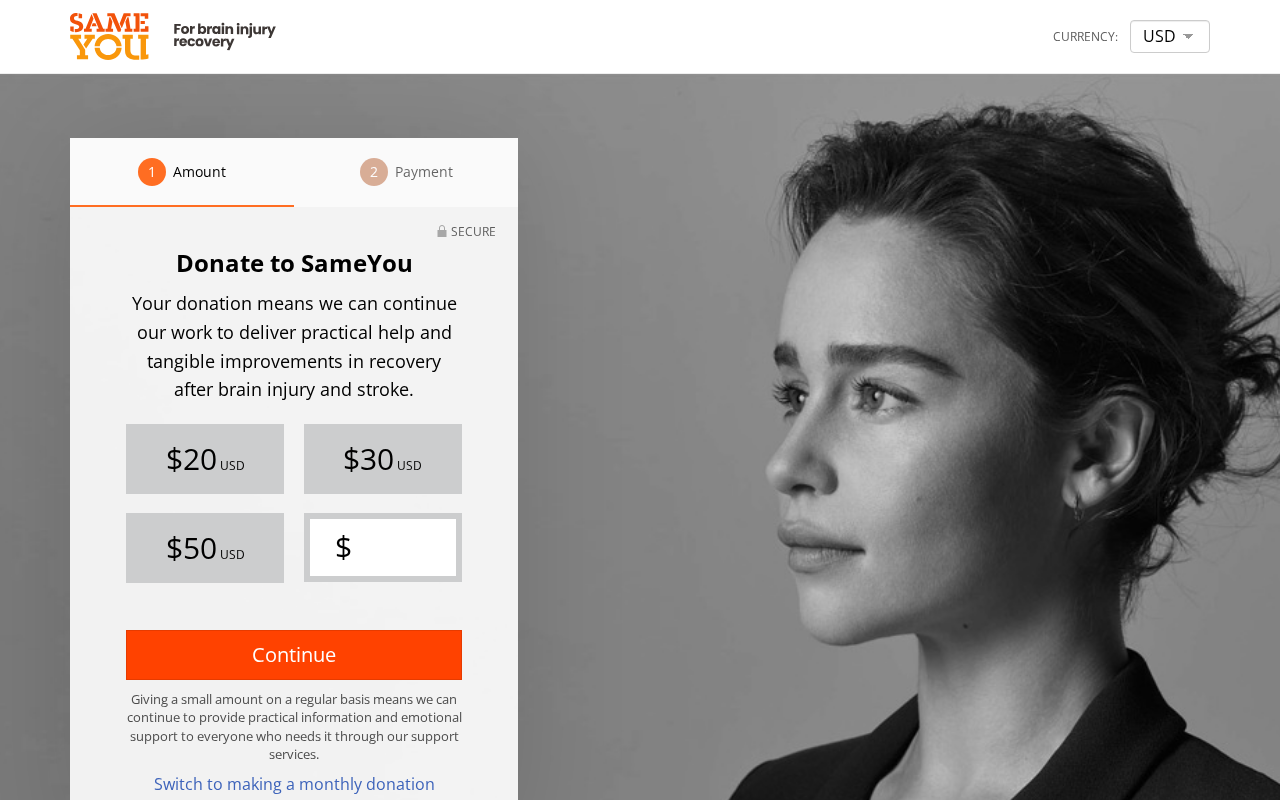The width and height of the screenshot is (1280, 800).
Task: Click the custom amount input field
Action: pyautogui.click(x=400, y=548)
